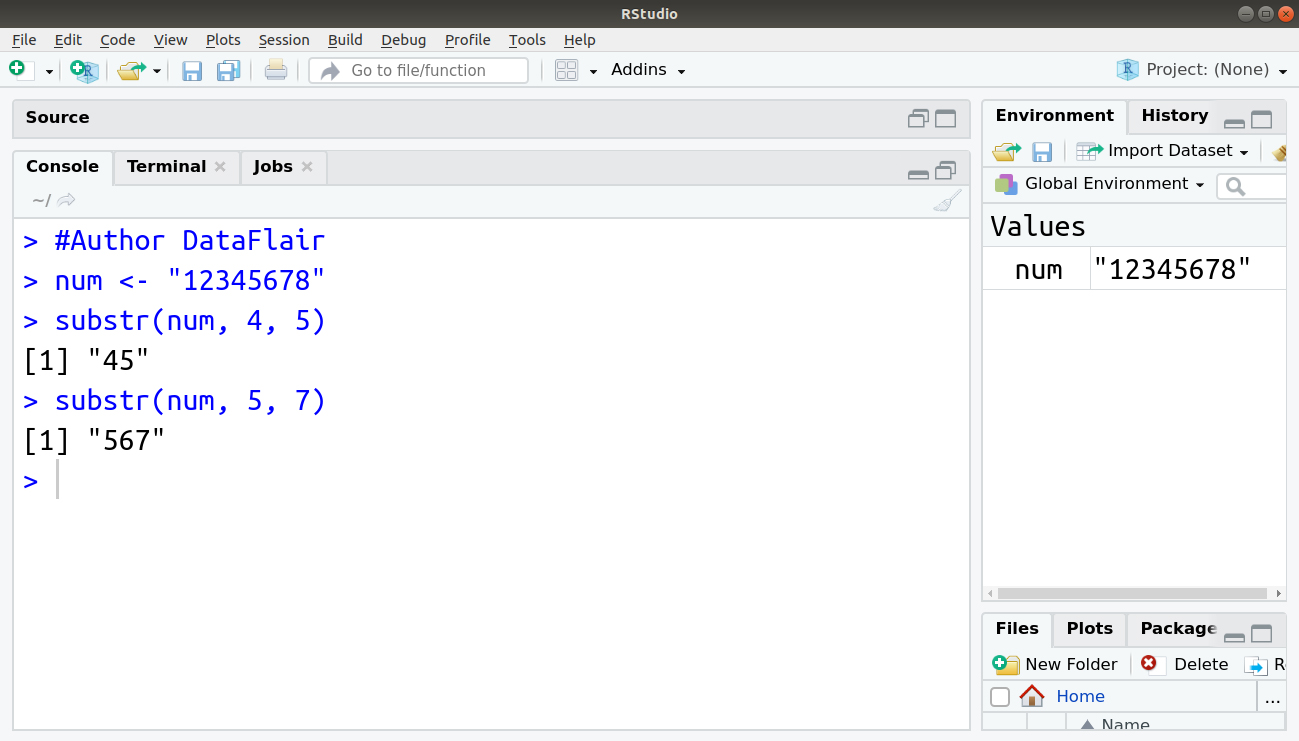1299x741 pixels.
Task: Close the Jobs tab
Action: [307, 167]
